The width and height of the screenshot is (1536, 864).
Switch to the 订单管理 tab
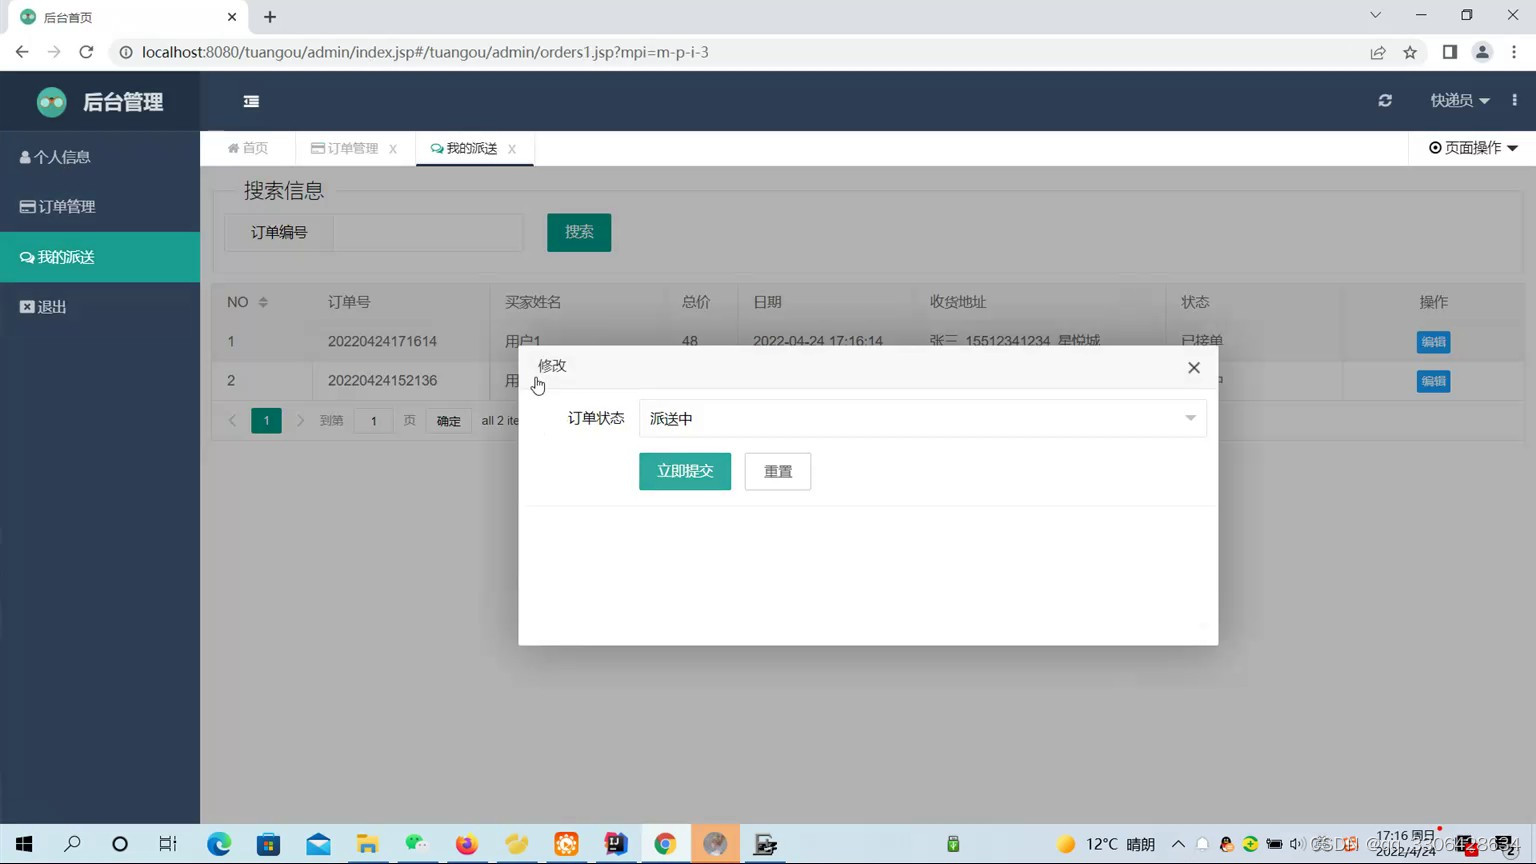[x=344, y=148]
